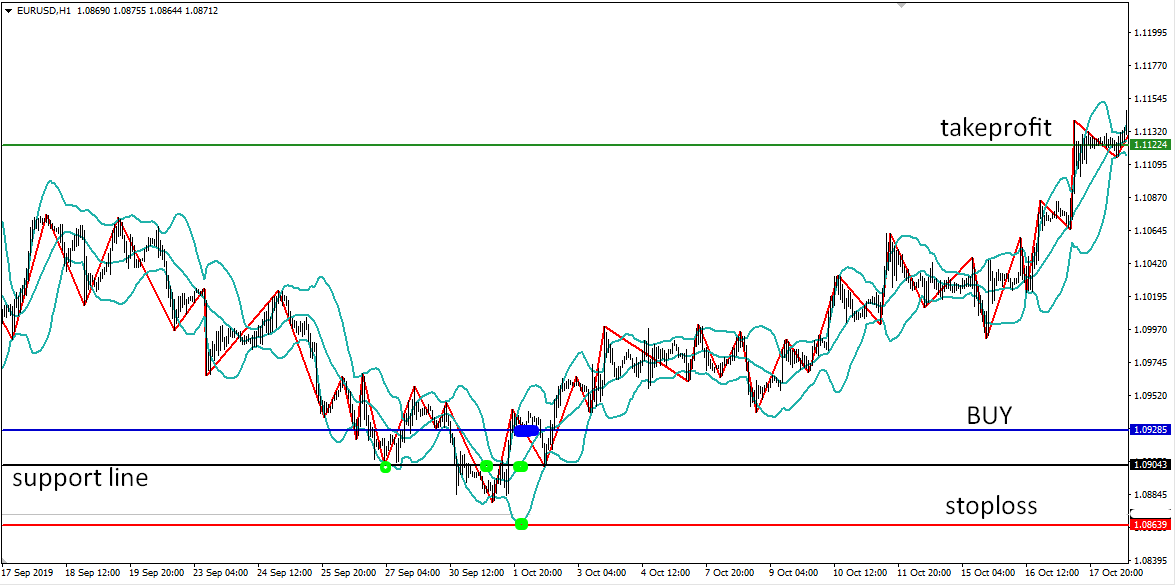Click the green takeprofit price tag 1.1122
1175x585 pixels.
pyautogui.click(x=1151, y=145)
